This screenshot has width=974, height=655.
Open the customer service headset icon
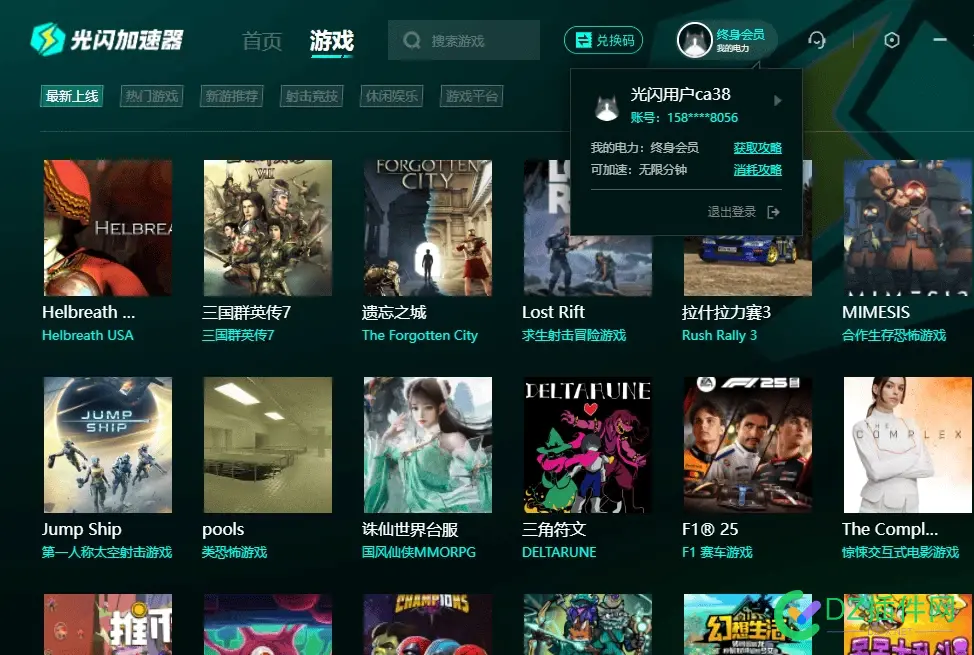pos(816,40)
